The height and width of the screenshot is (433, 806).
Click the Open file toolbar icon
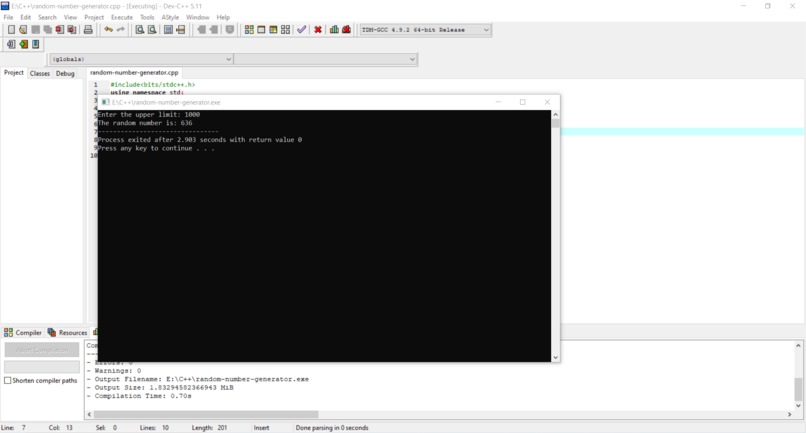click(x=23, y=30)
